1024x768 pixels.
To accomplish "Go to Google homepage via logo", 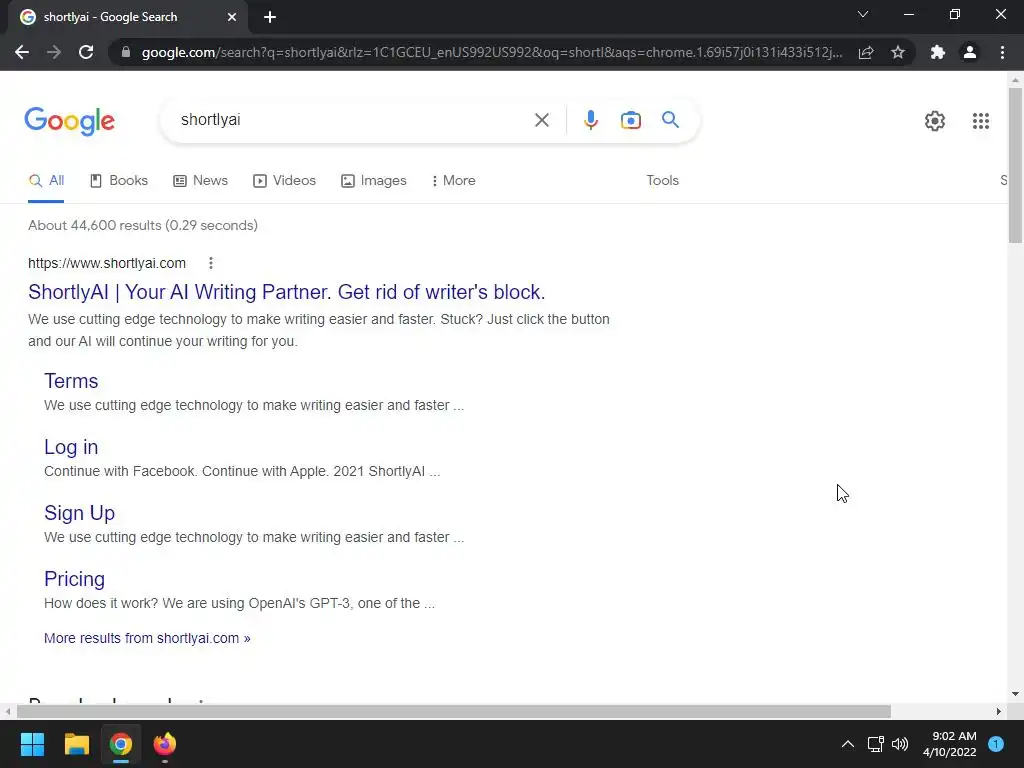I will [69, 121].
